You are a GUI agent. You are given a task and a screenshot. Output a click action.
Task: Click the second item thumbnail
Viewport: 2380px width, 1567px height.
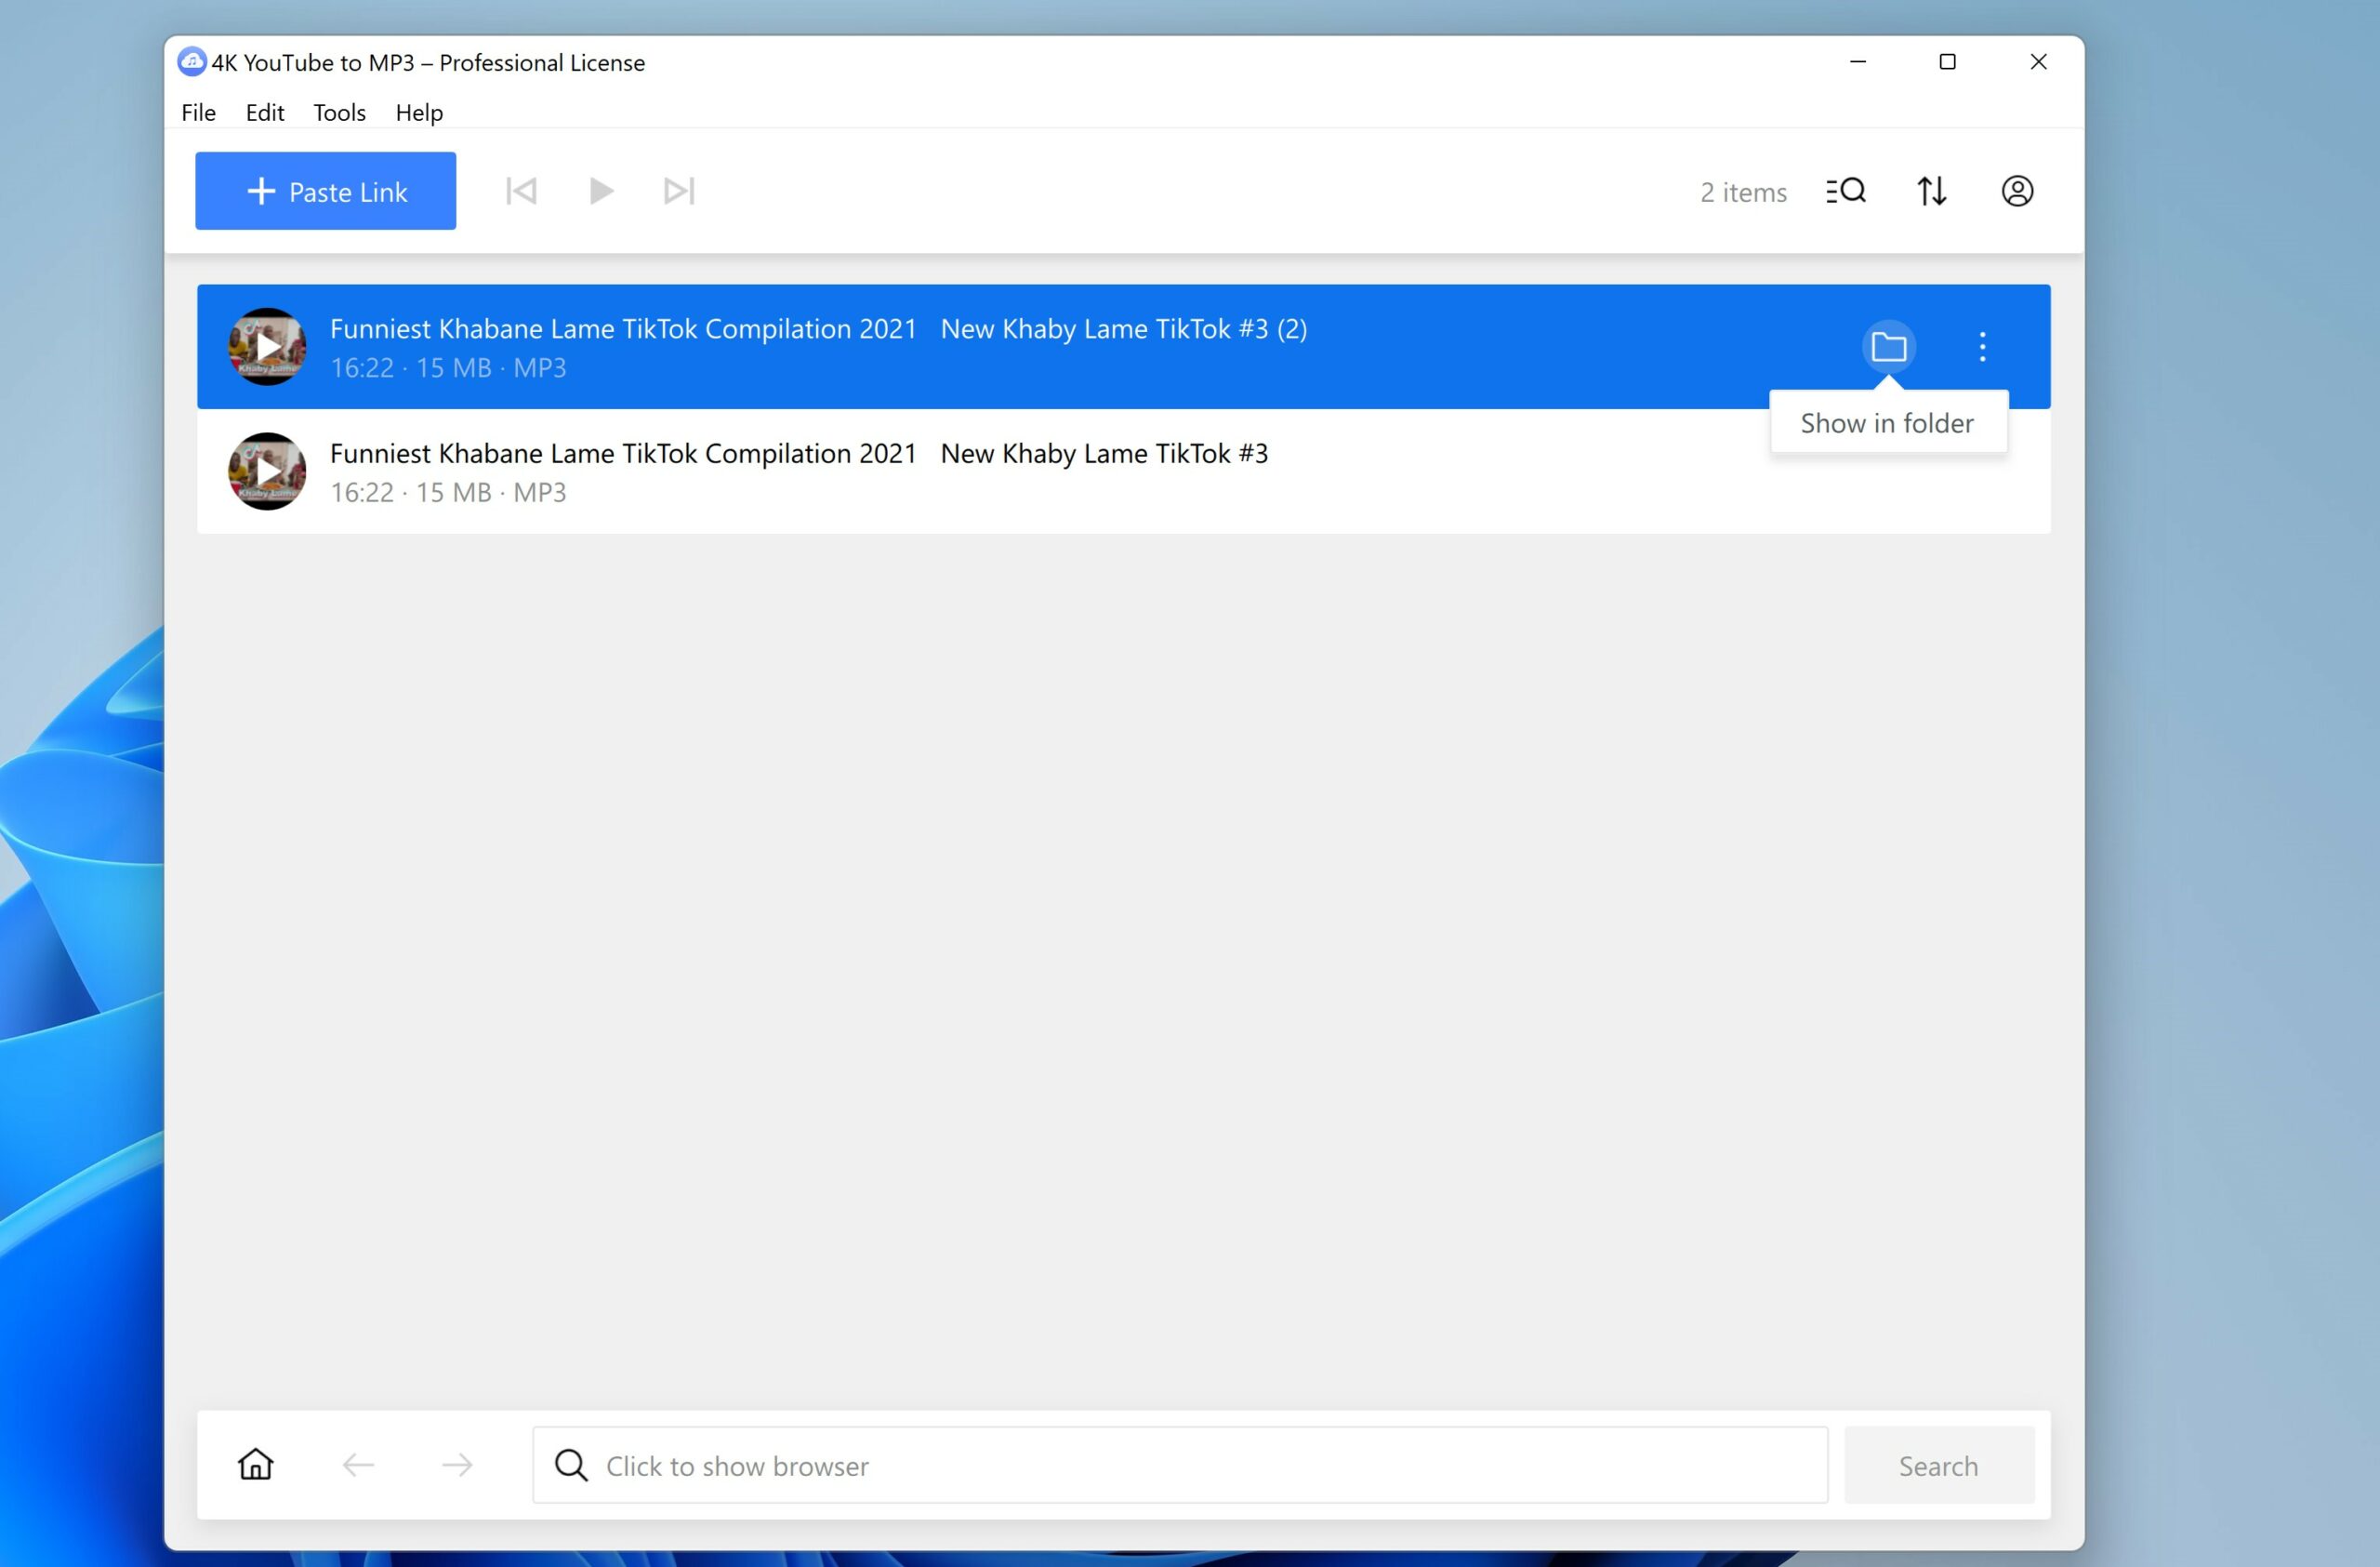click(x=268, y=471)
